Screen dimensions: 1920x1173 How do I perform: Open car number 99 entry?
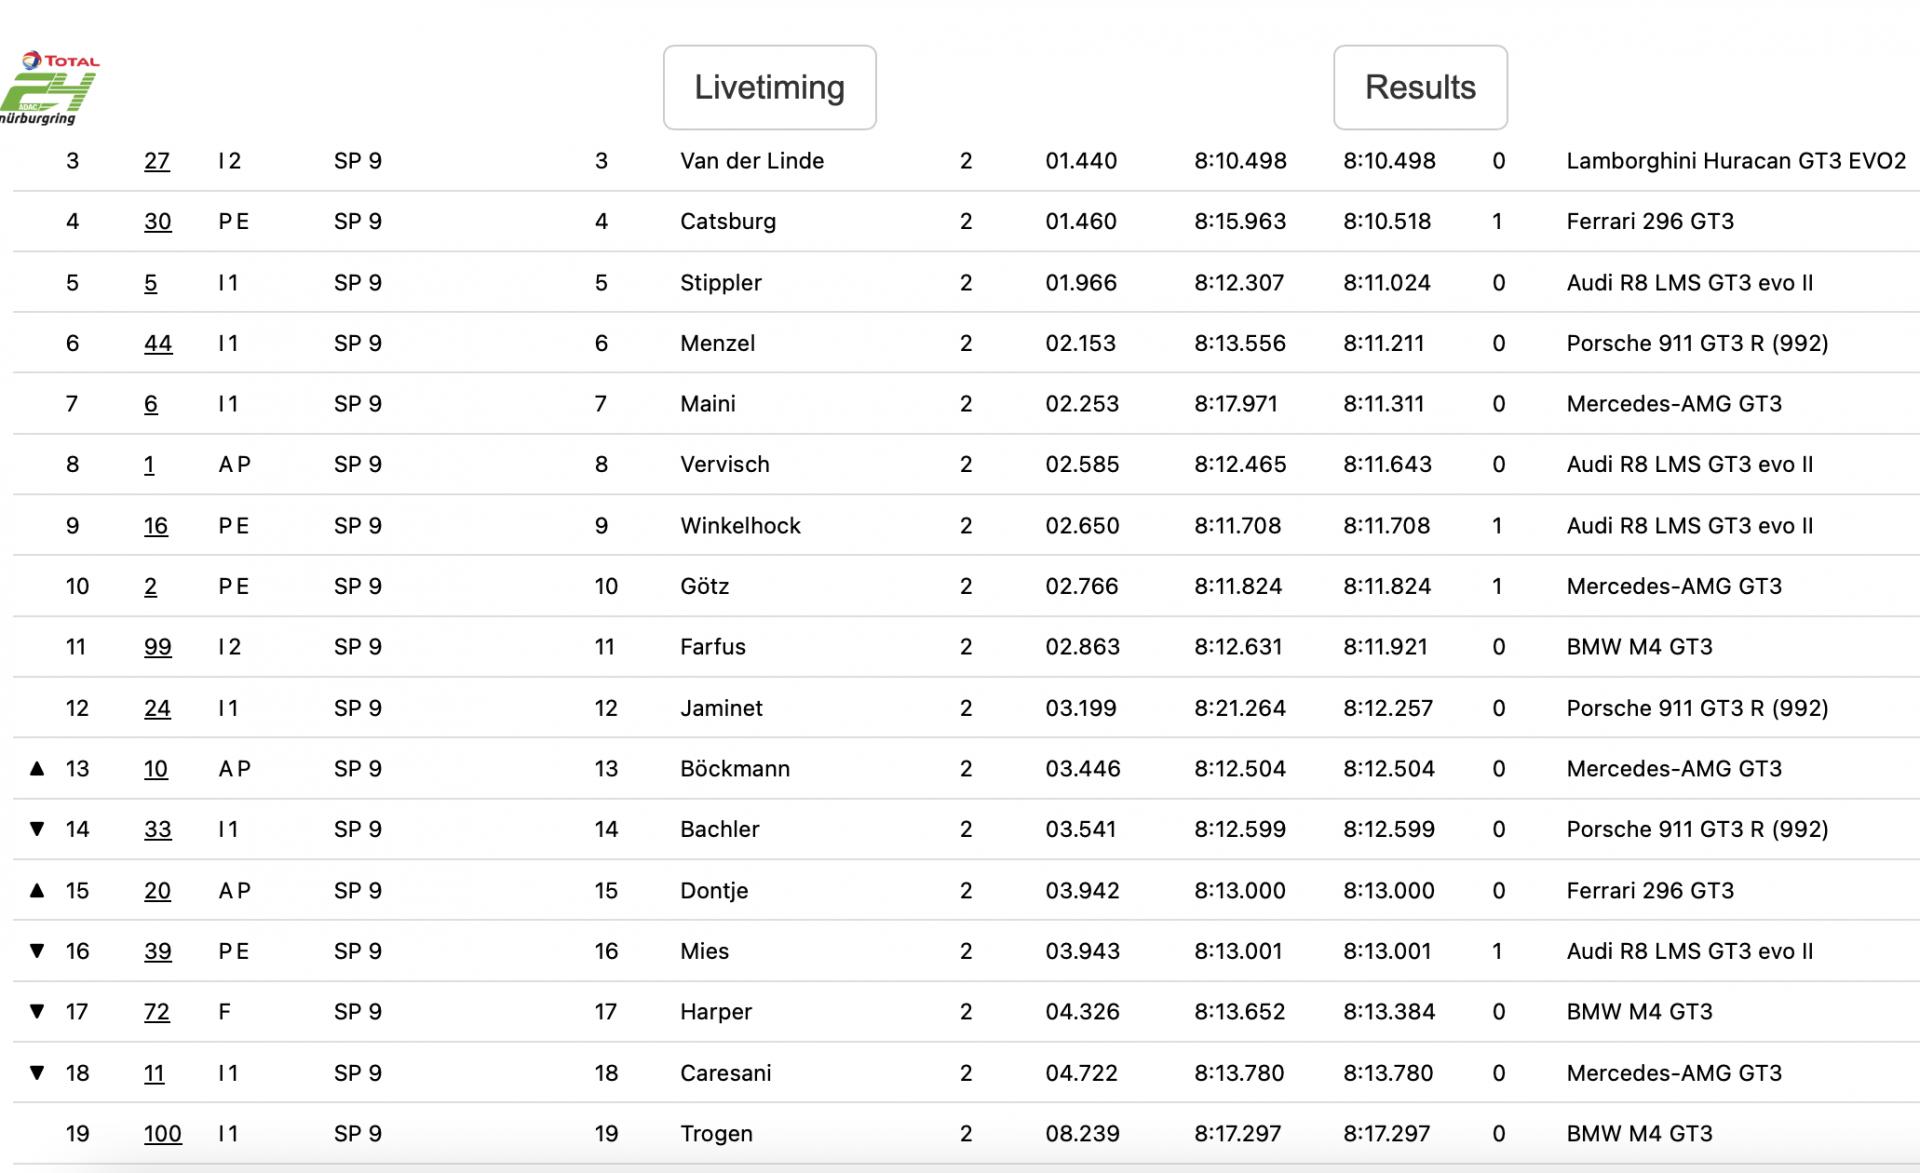[x=158, y=647]
